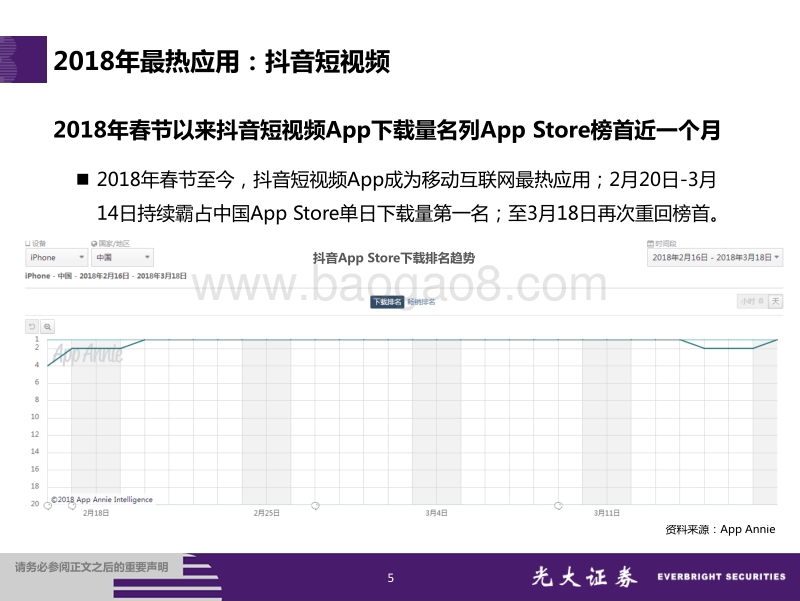Screen dimensions: 800x601
Task: Click event marker nearest the 3月11日 label
Action: click(558, 506)
